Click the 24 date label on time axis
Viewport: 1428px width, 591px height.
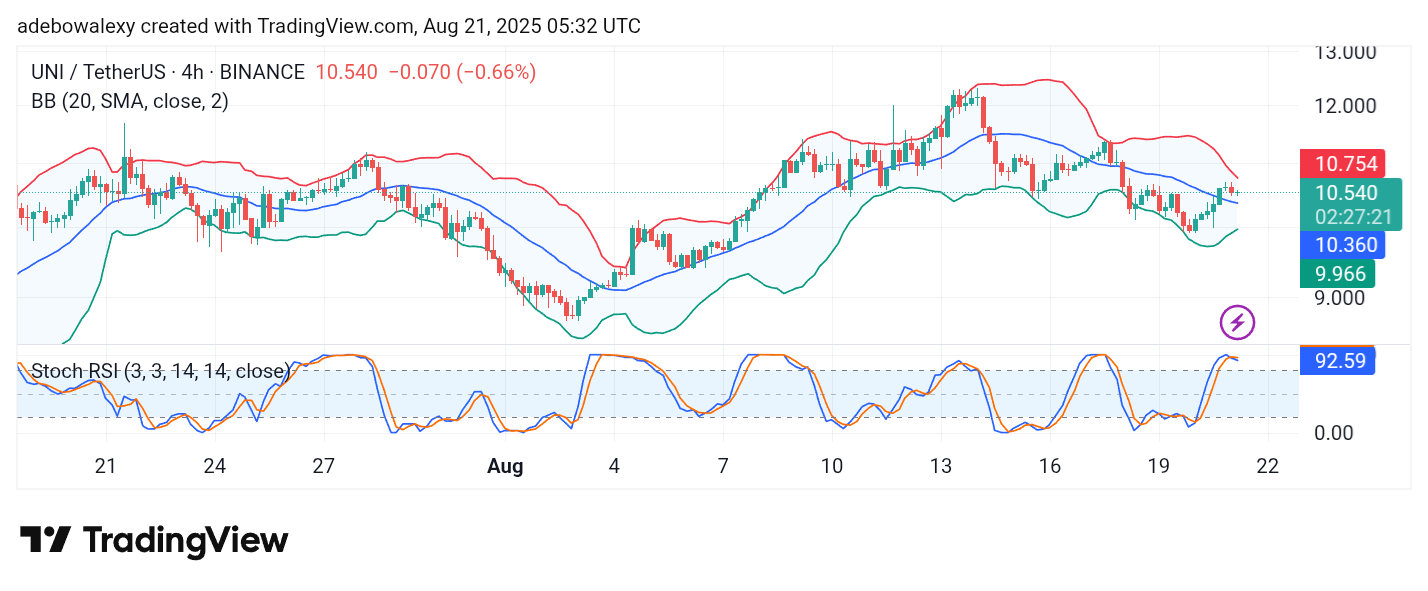coord(214,465)
